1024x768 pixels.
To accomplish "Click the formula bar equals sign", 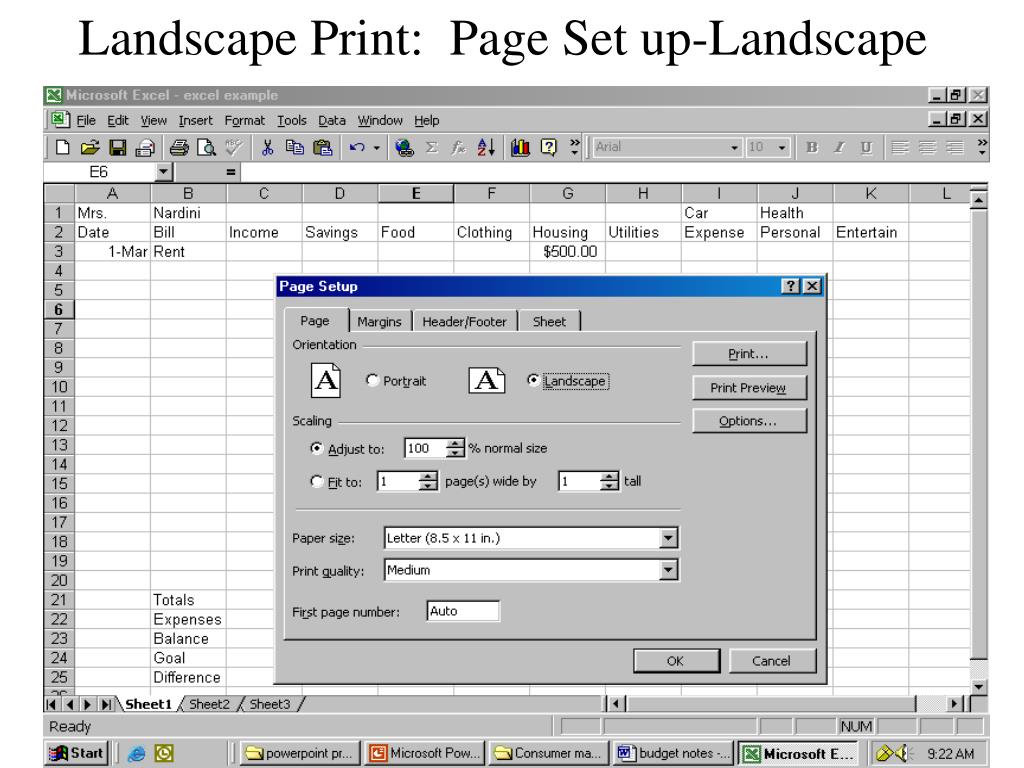I will pyautogui.click(x=230, y=172).
